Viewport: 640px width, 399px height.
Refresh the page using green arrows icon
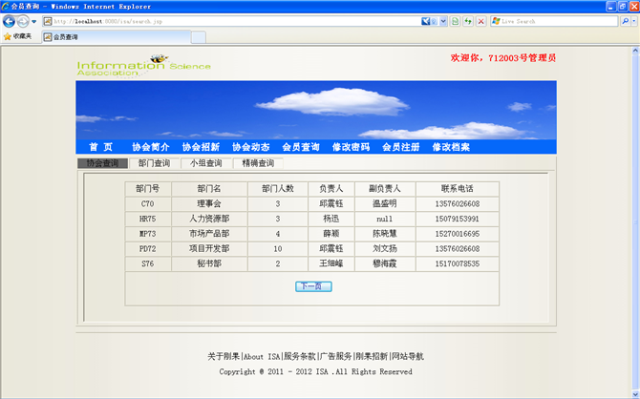click(468, 21)
